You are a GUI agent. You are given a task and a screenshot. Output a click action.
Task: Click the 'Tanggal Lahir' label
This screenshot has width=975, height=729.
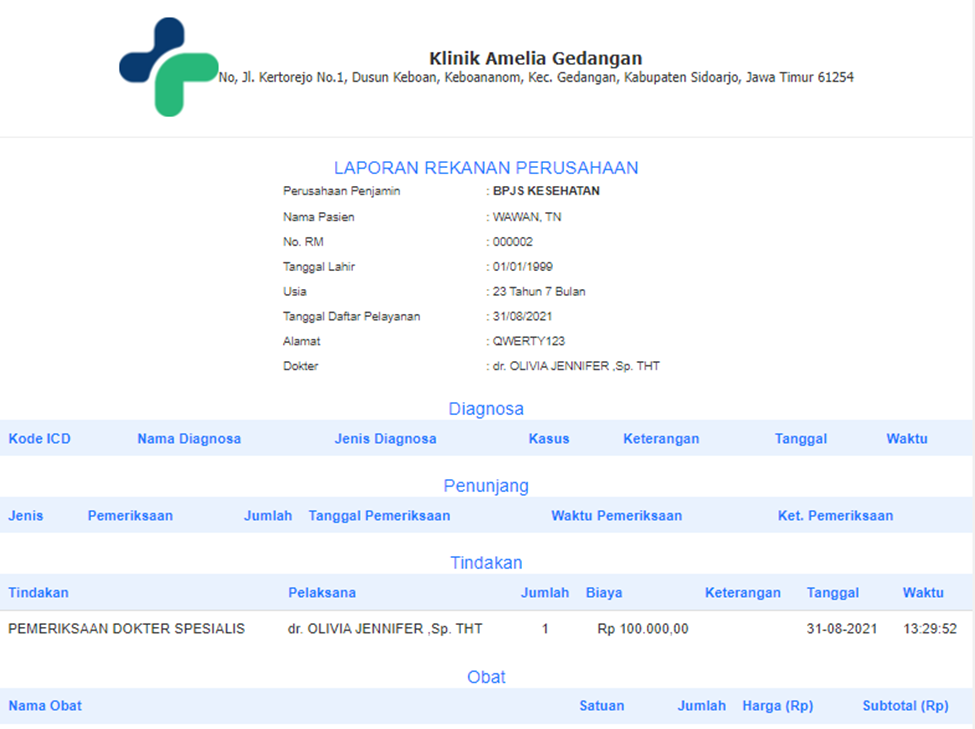(318, 267)
